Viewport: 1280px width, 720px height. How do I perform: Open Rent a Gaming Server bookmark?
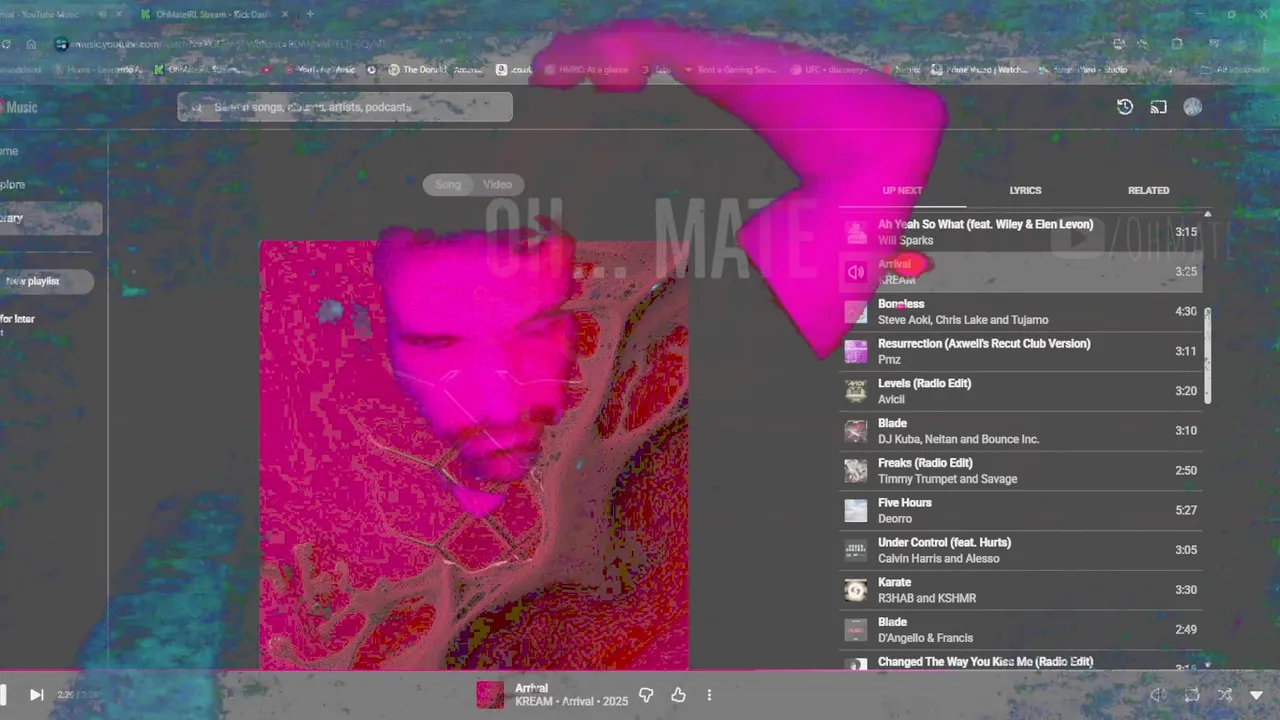pyautogui.click(x=729, y=70)
